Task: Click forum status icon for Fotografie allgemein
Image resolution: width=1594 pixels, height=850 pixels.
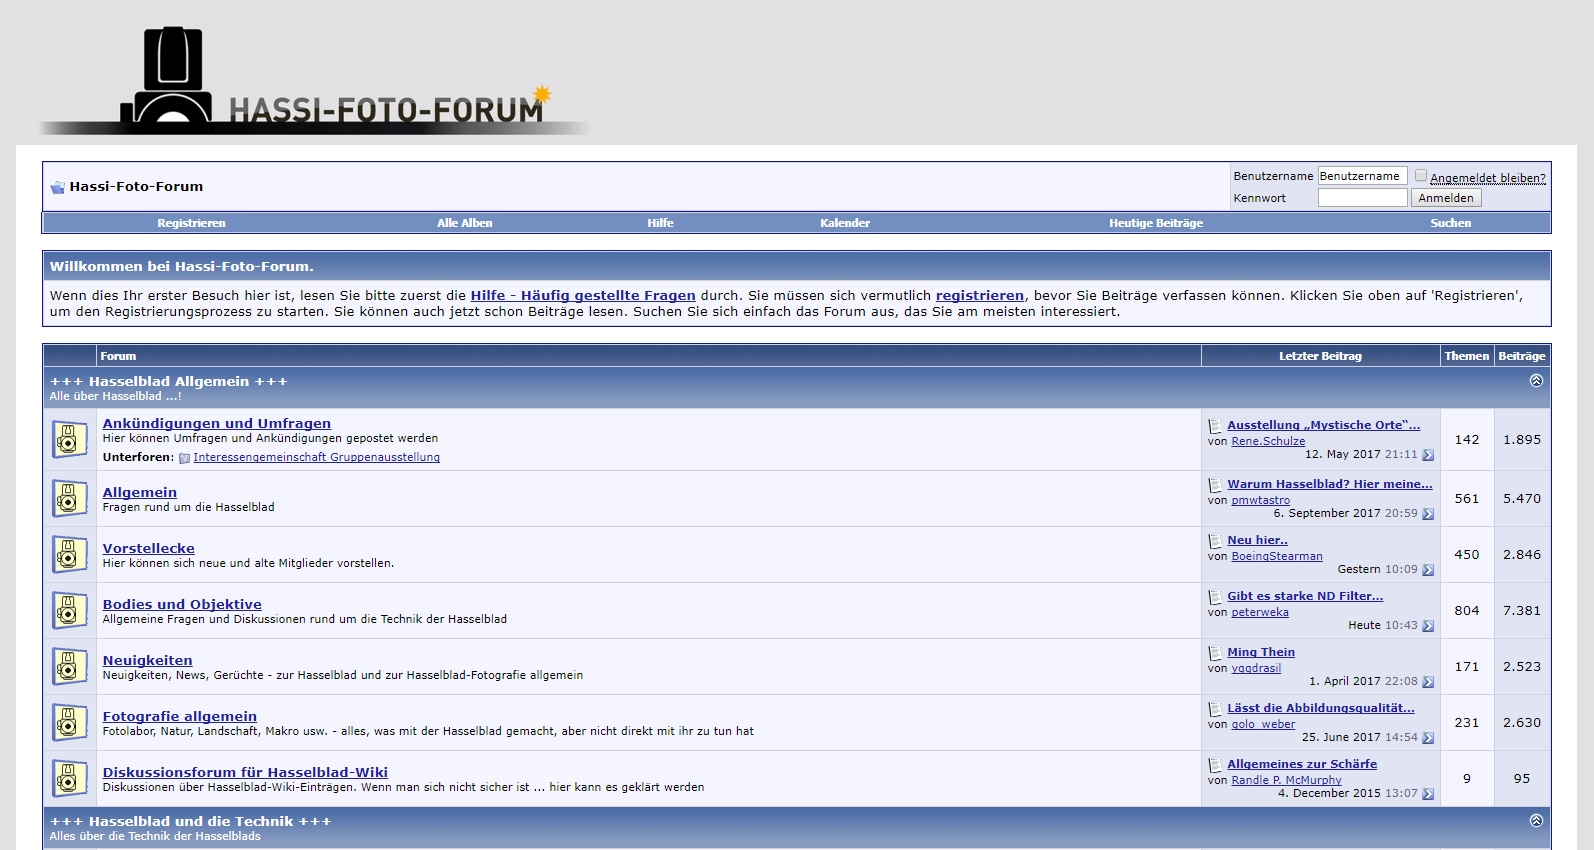Action: pos(69,722)
